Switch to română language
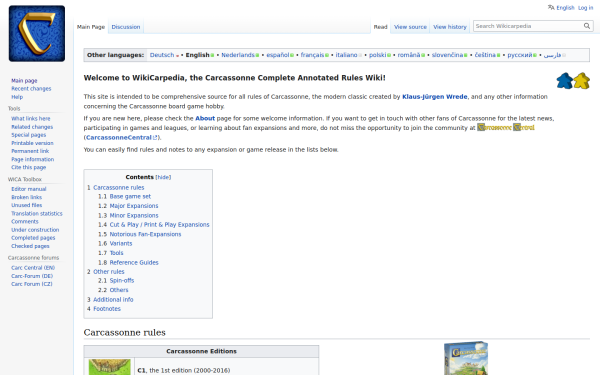Viewport: 600px width, 375px height. [409, 55]
